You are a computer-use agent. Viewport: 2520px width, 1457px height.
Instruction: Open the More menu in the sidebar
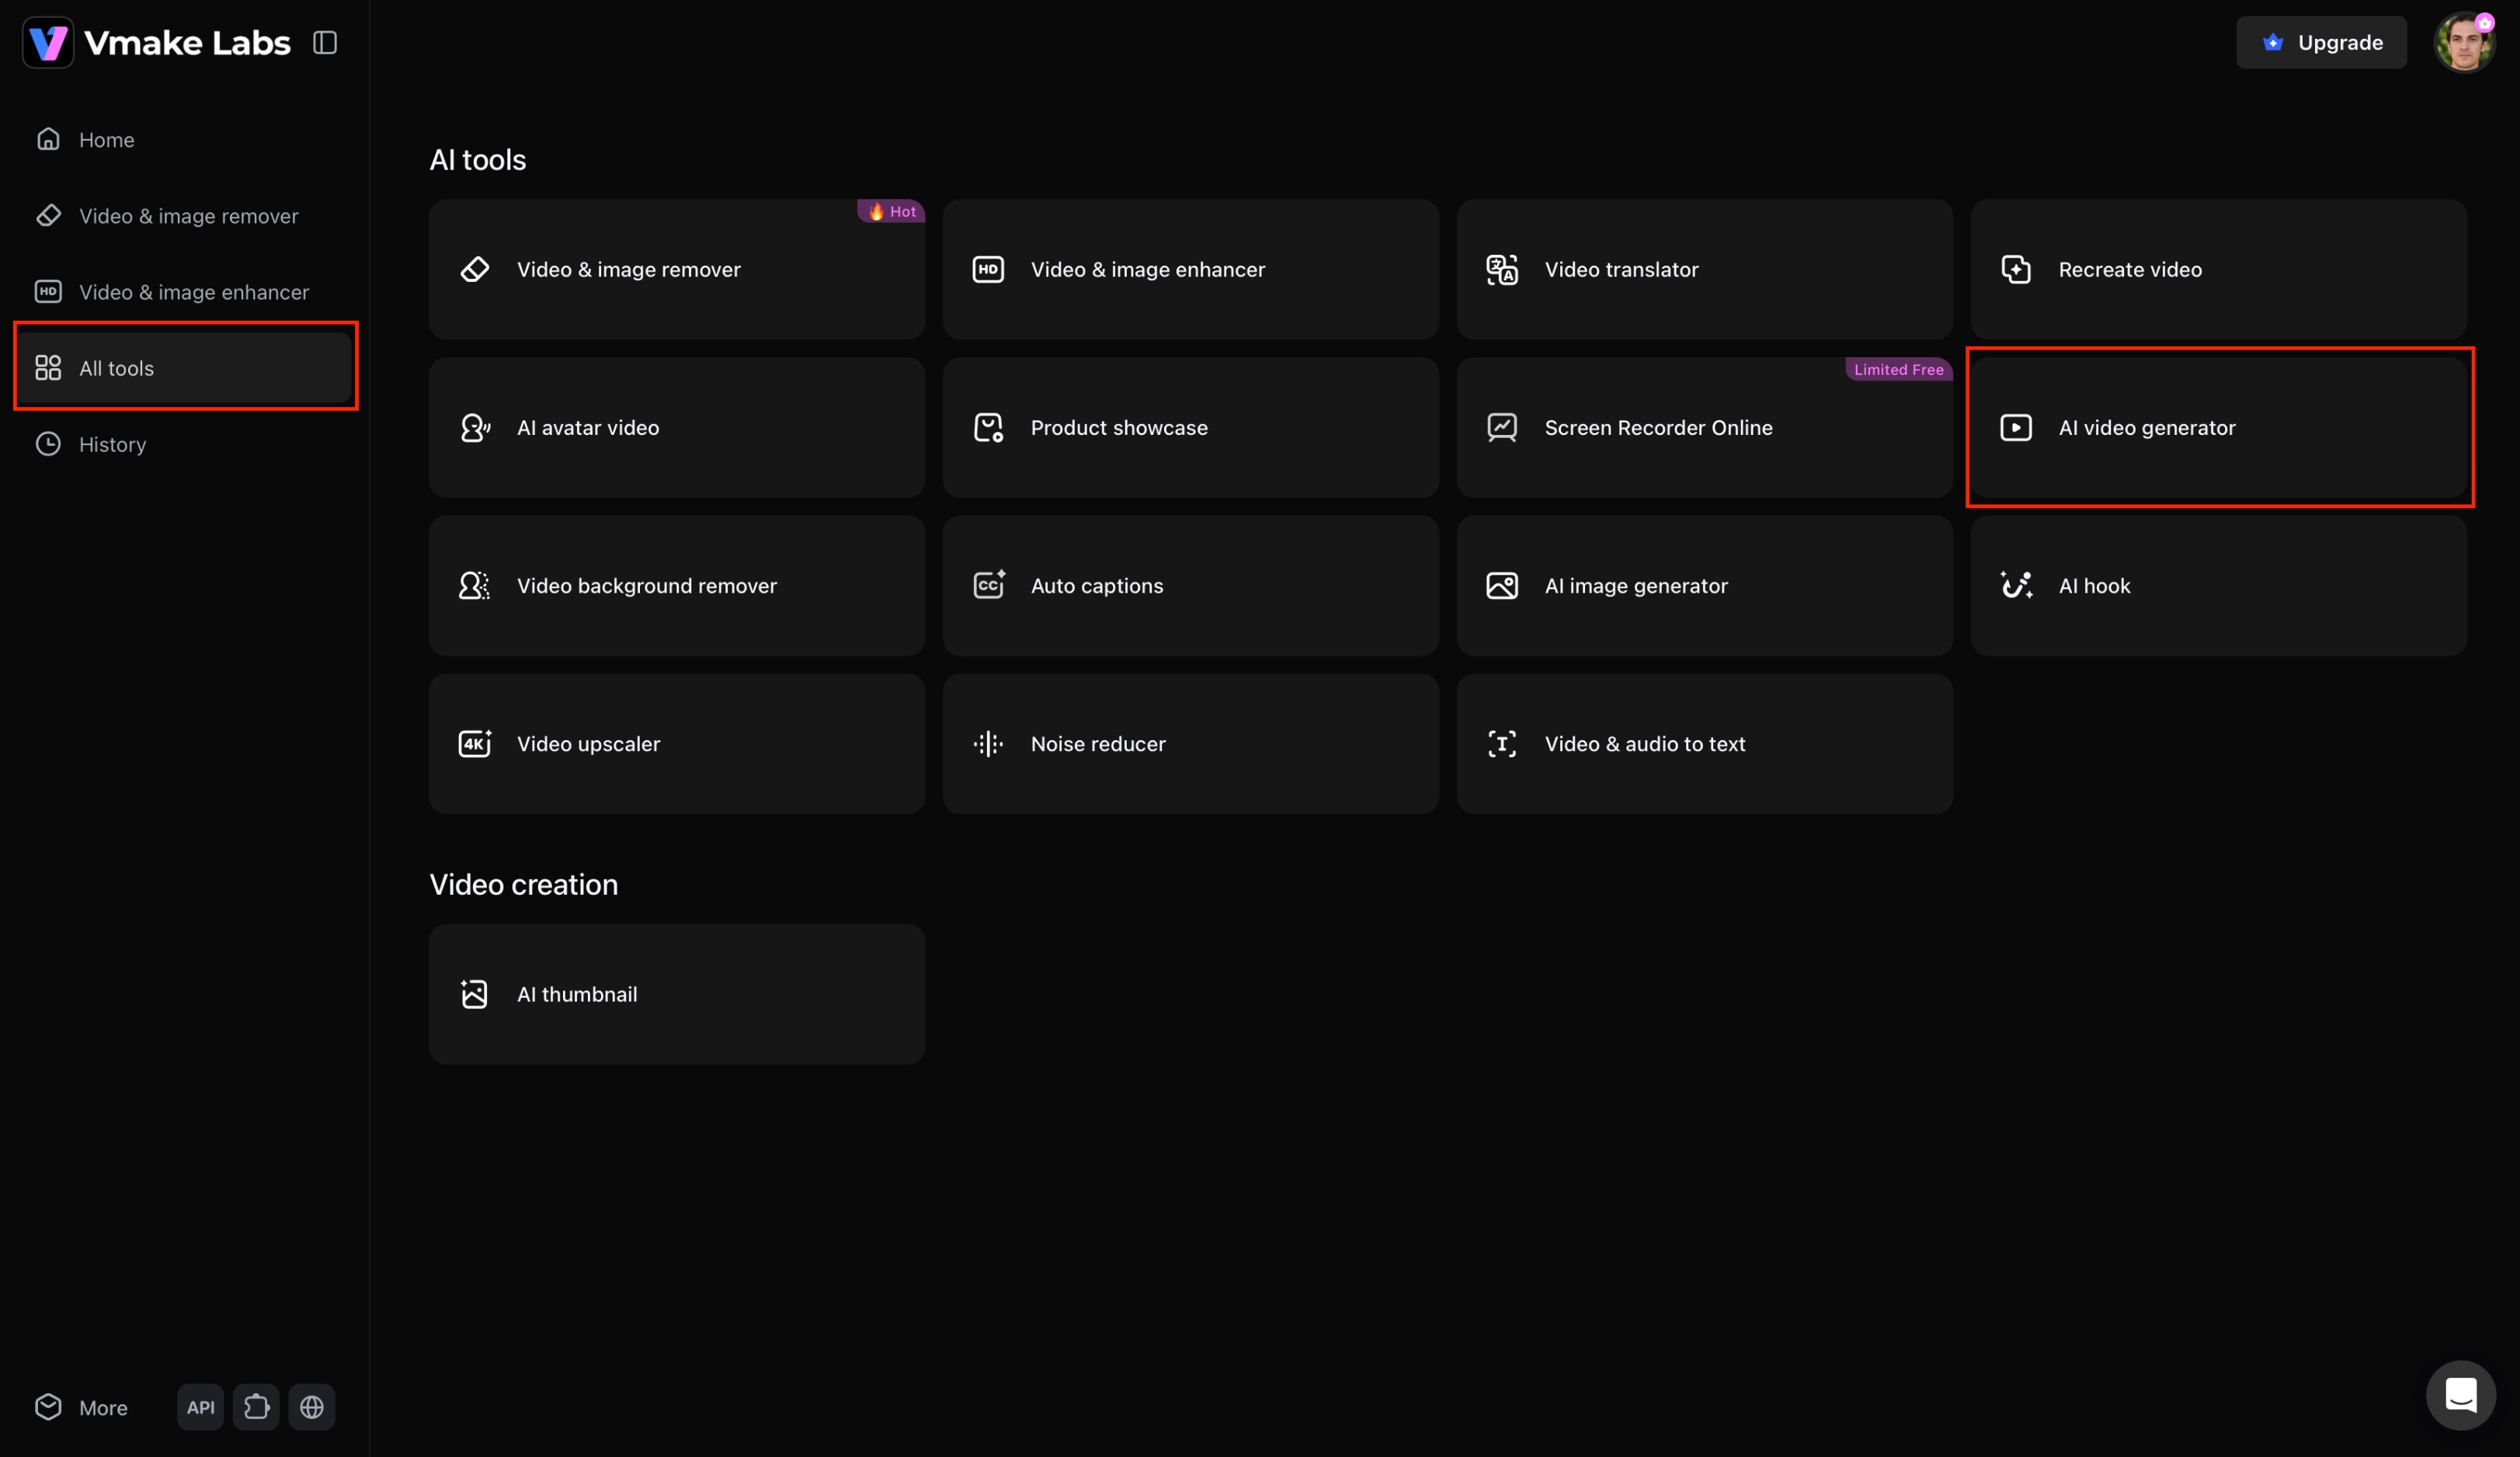click(82, 1407)
